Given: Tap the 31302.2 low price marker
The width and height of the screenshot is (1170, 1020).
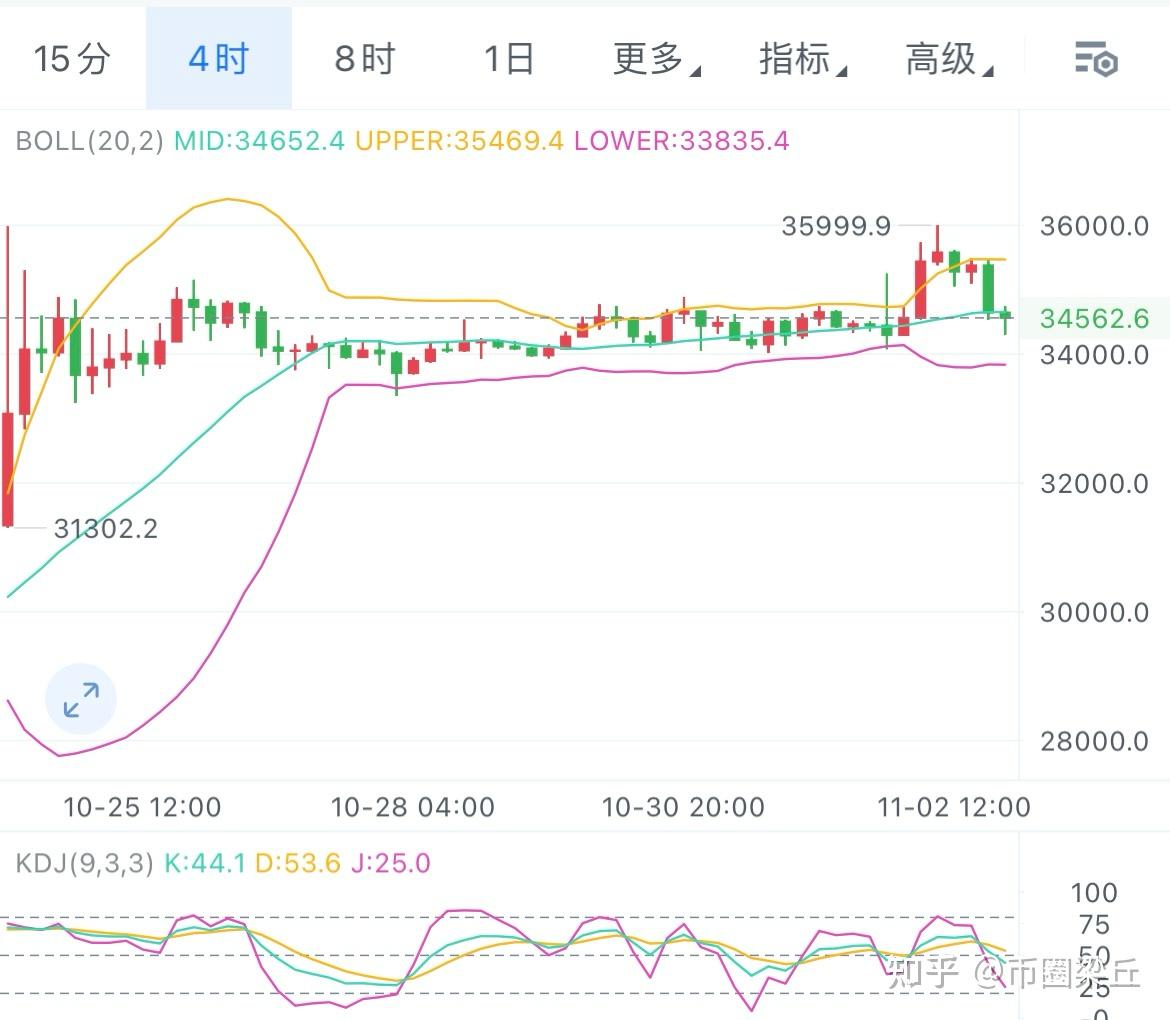Looking at the screenshot, I should tap(106, 528).
